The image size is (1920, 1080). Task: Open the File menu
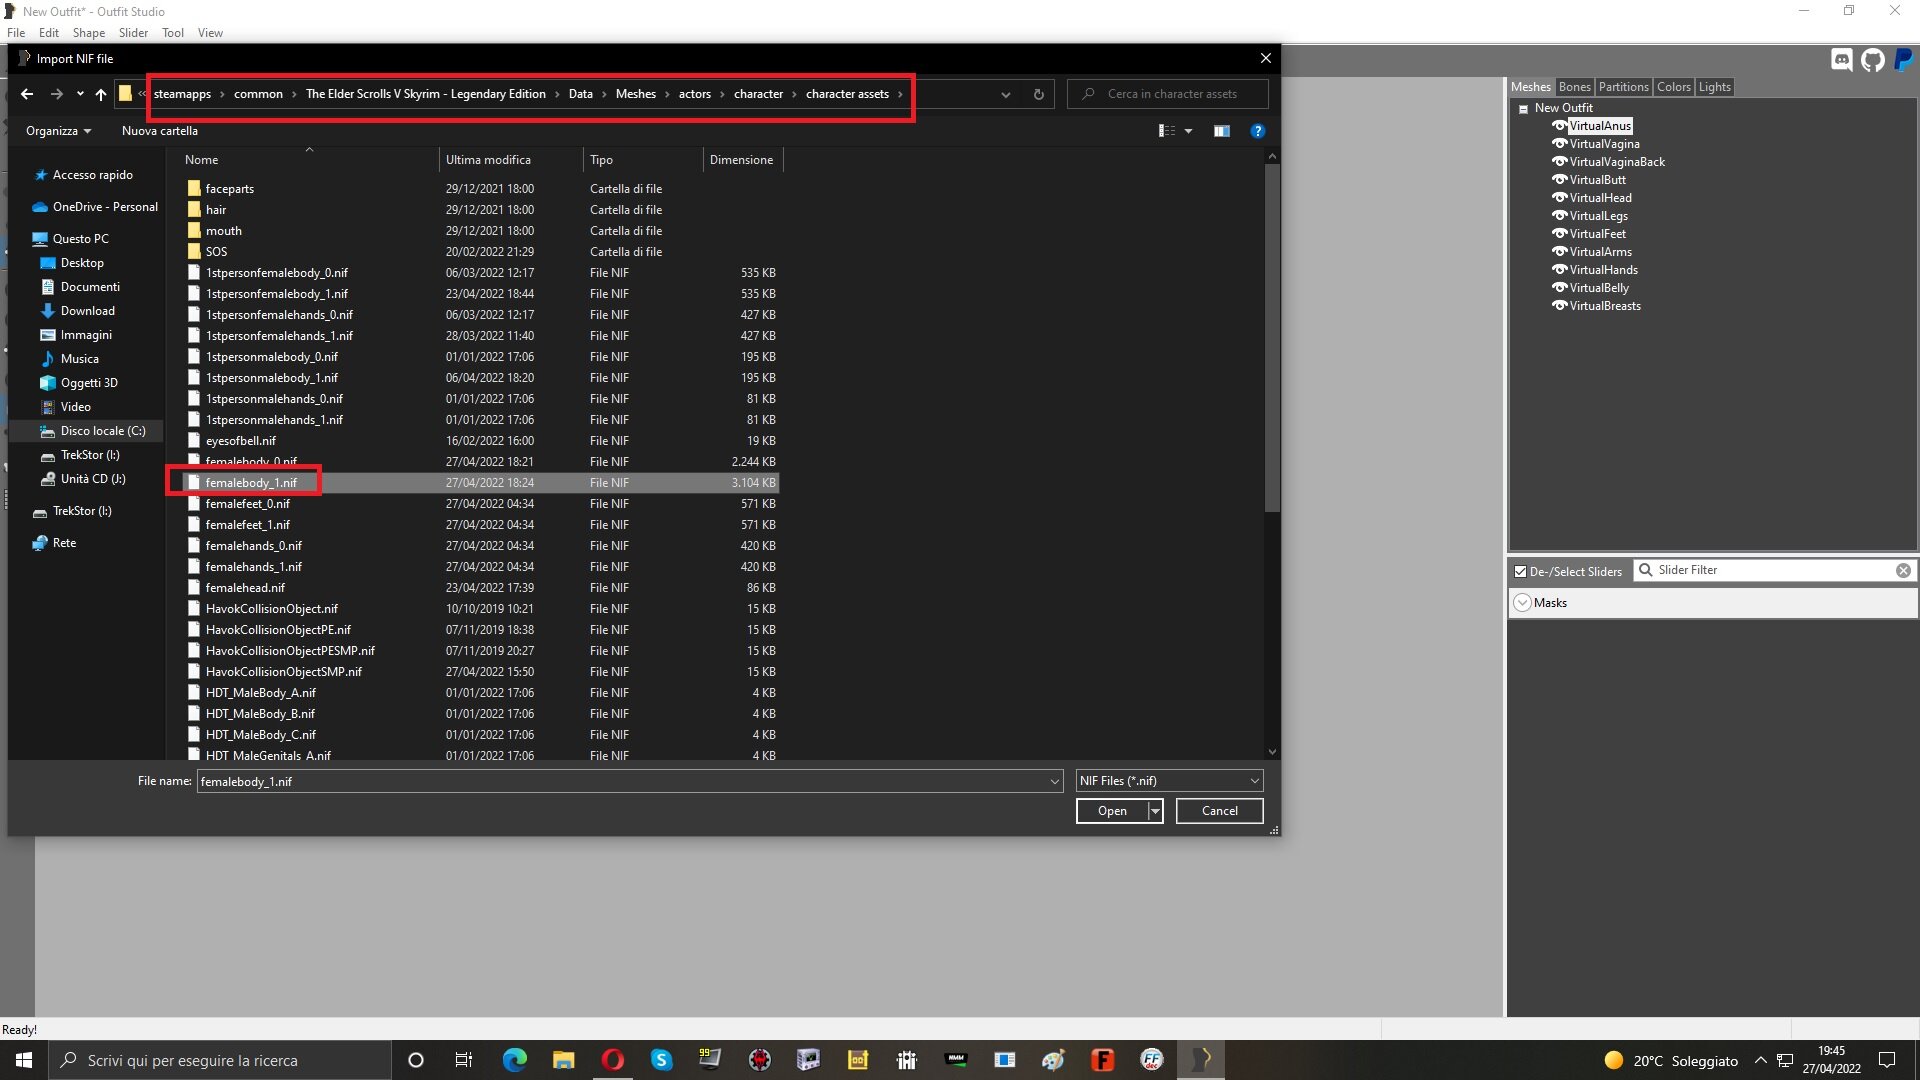click(x=16, y=33)
